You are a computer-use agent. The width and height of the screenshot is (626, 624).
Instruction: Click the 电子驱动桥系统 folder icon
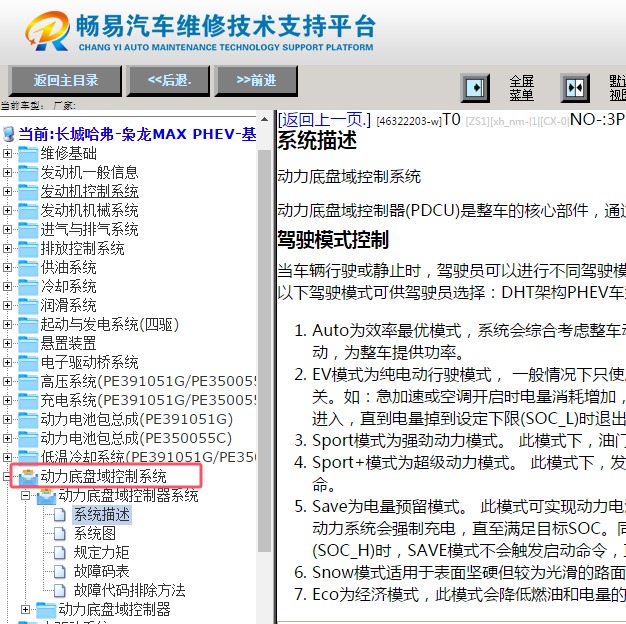click(x=28, y=363)
